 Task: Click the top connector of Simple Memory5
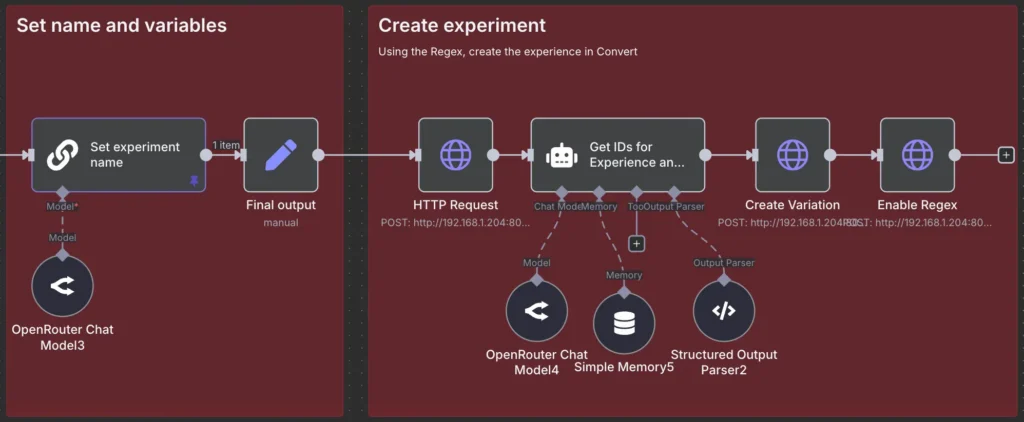[624, 292]
